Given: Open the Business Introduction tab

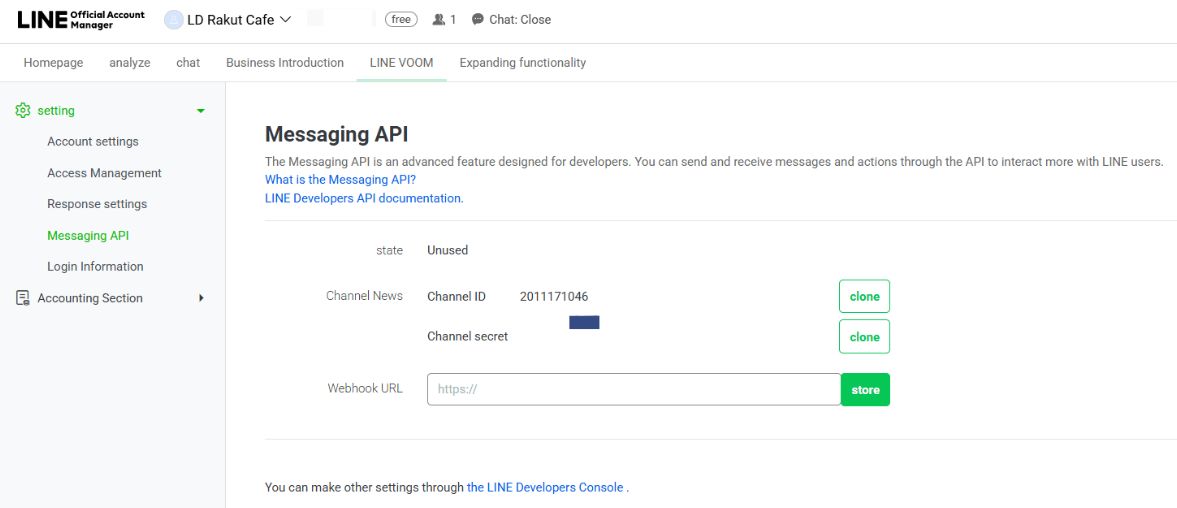Looking at the screenshot, I should click(x=285, y=63).
